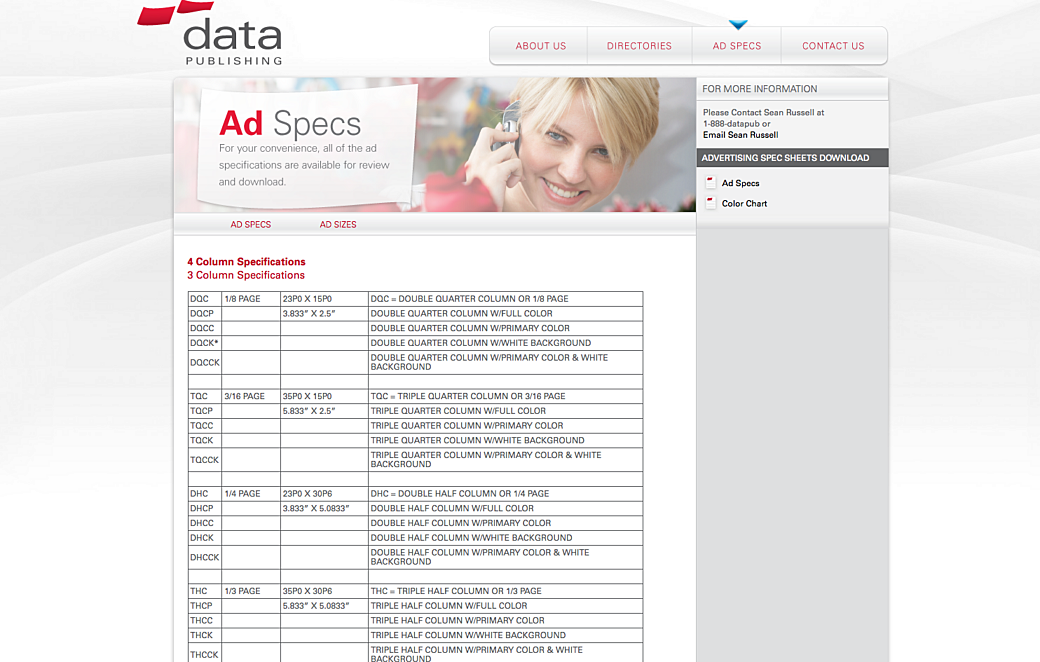Viewport: 1040px width, 662px height.
Task: Click the 3/16 PAGE table cell
Action: [x=250, y=396]
